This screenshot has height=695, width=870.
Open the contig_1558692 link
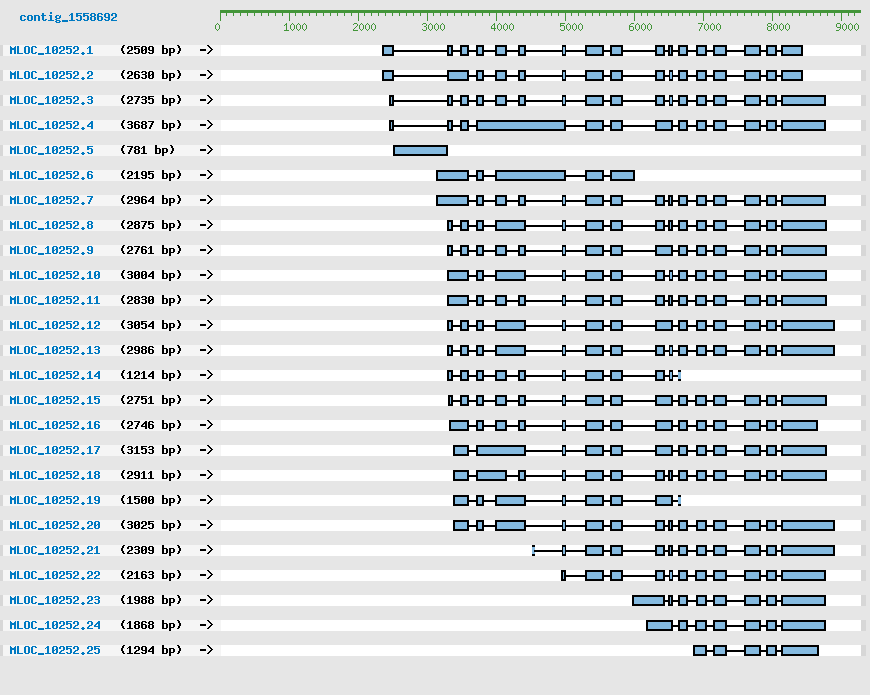68,17
